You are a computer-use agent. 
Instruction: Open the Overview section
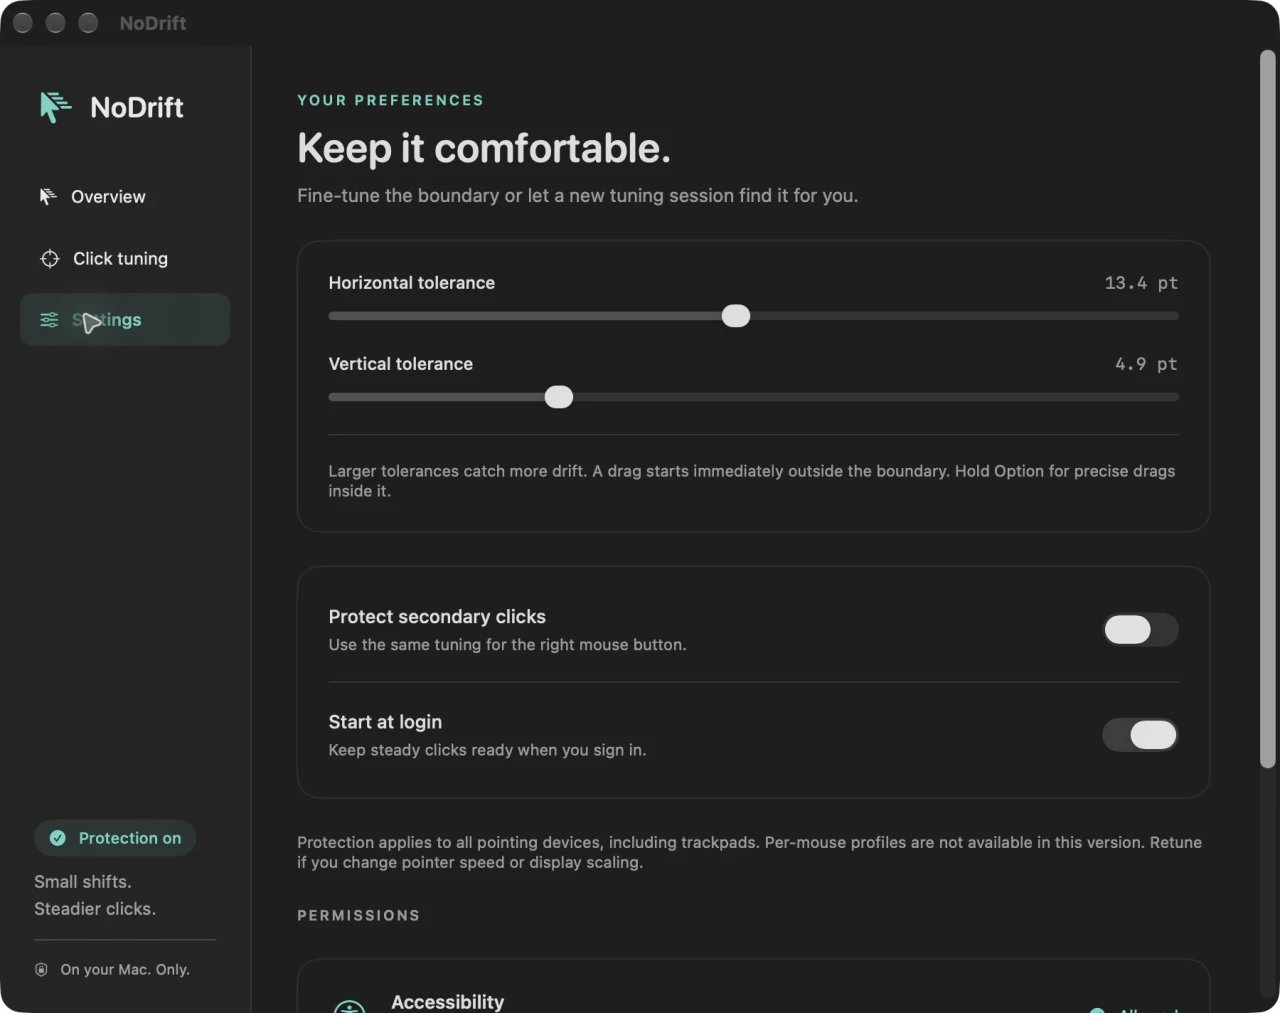tap(125, 197)
